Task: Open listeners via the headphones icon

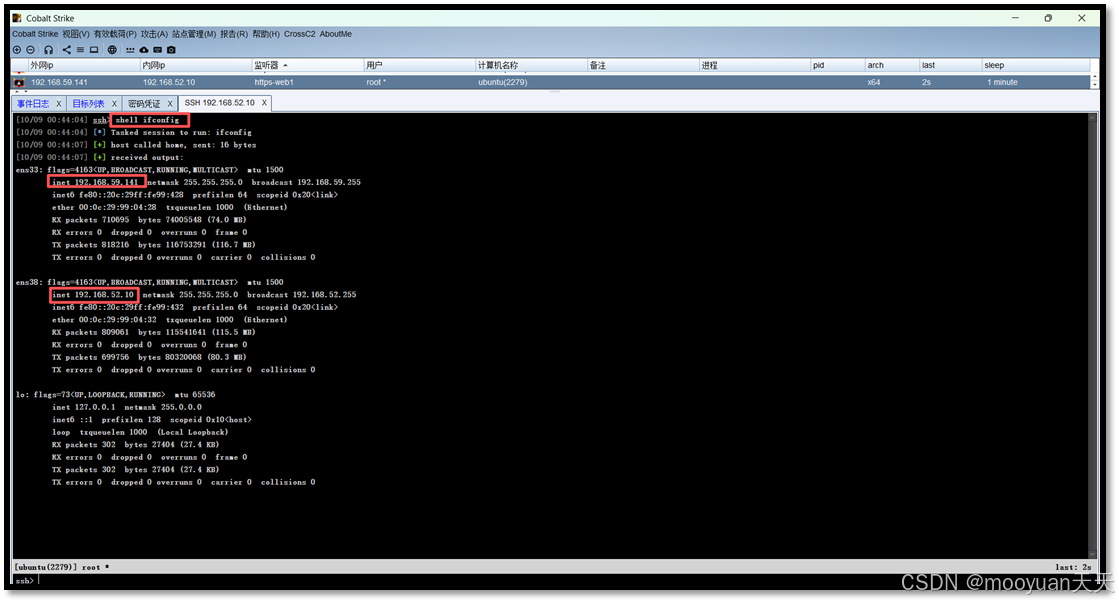Action: pos(49,50)
